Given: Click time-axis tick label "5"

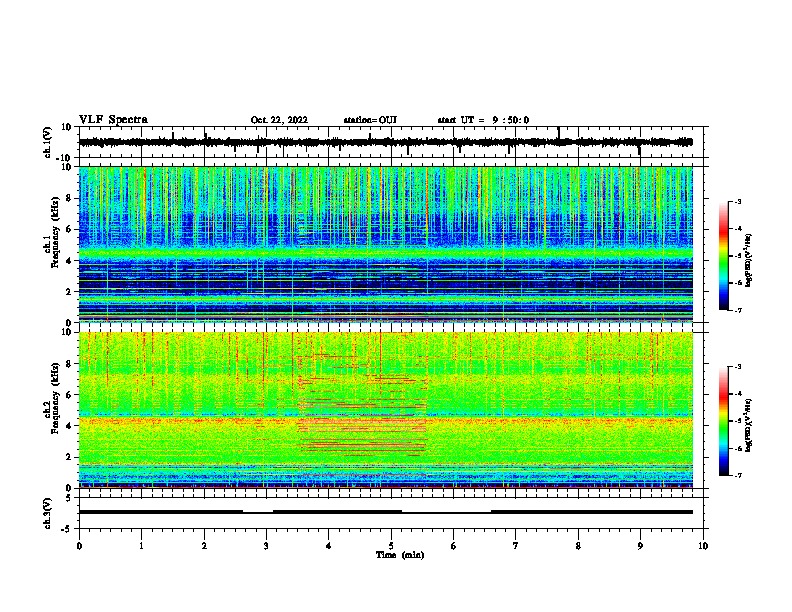Looking at the screenshot, I should 391,546.
